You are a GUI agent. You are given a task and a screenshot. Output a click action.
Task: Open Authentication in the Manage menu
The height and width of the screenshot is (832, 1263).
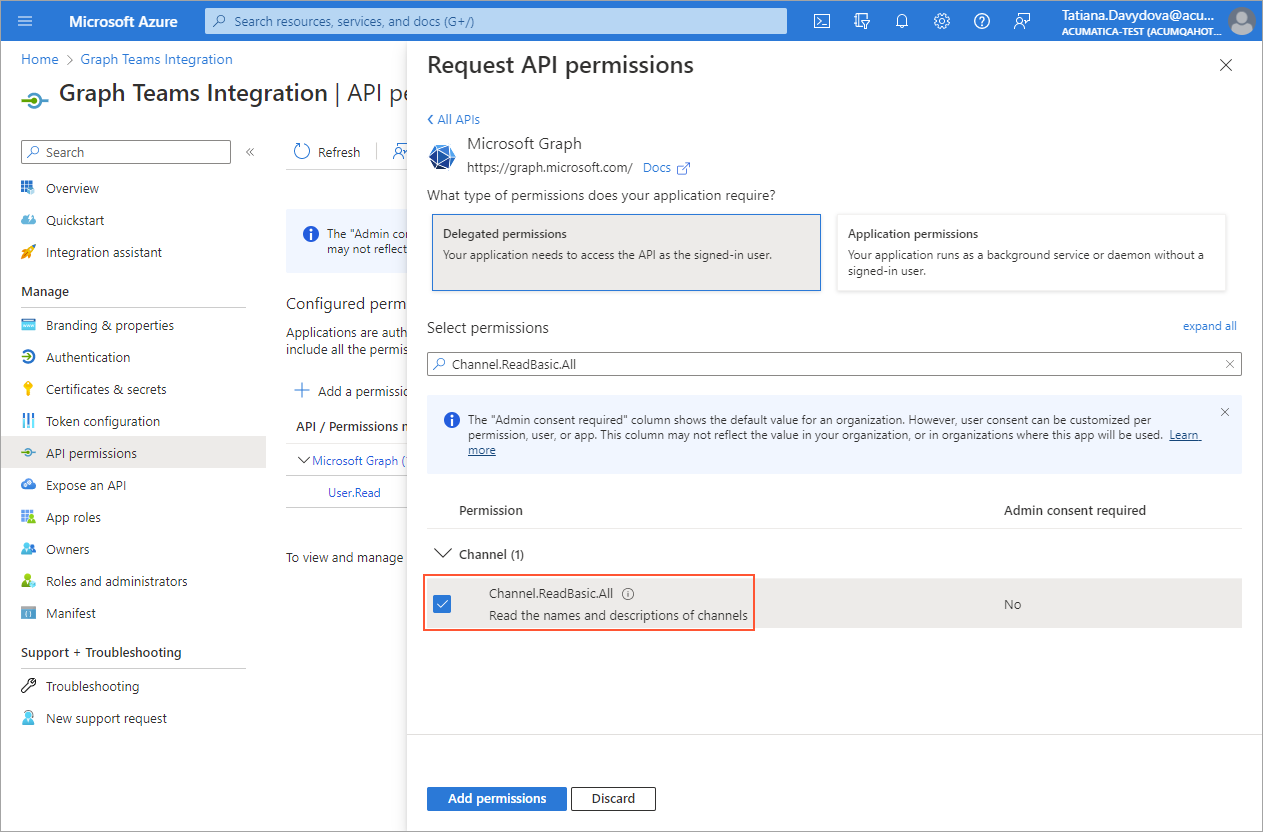coord(88,357)
